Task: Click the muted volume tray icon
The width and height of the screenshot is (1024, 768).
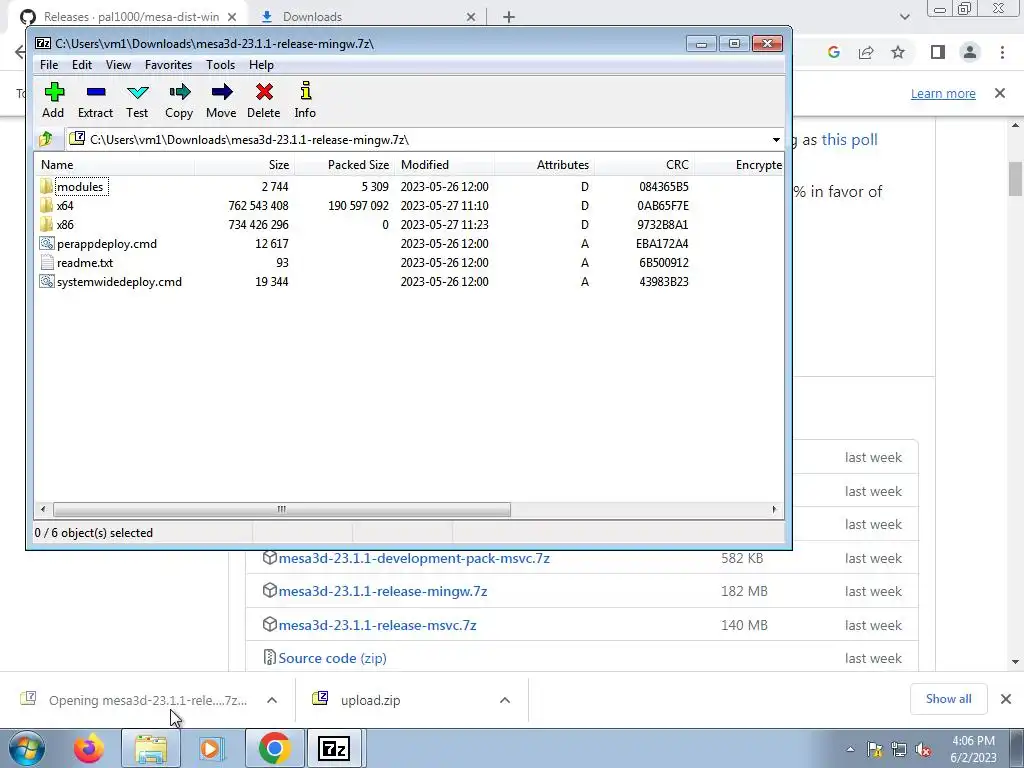Action: [923, 750]
